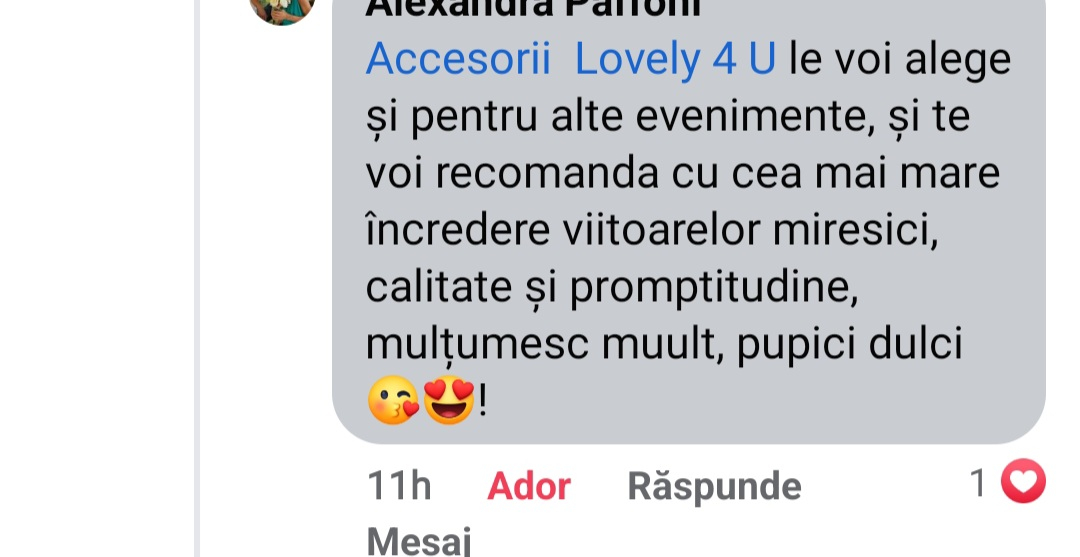Viewport: 1080px width, 557px height.
Task: Click the '11h' comment timestamp
Action: click(x=399, y=486)
